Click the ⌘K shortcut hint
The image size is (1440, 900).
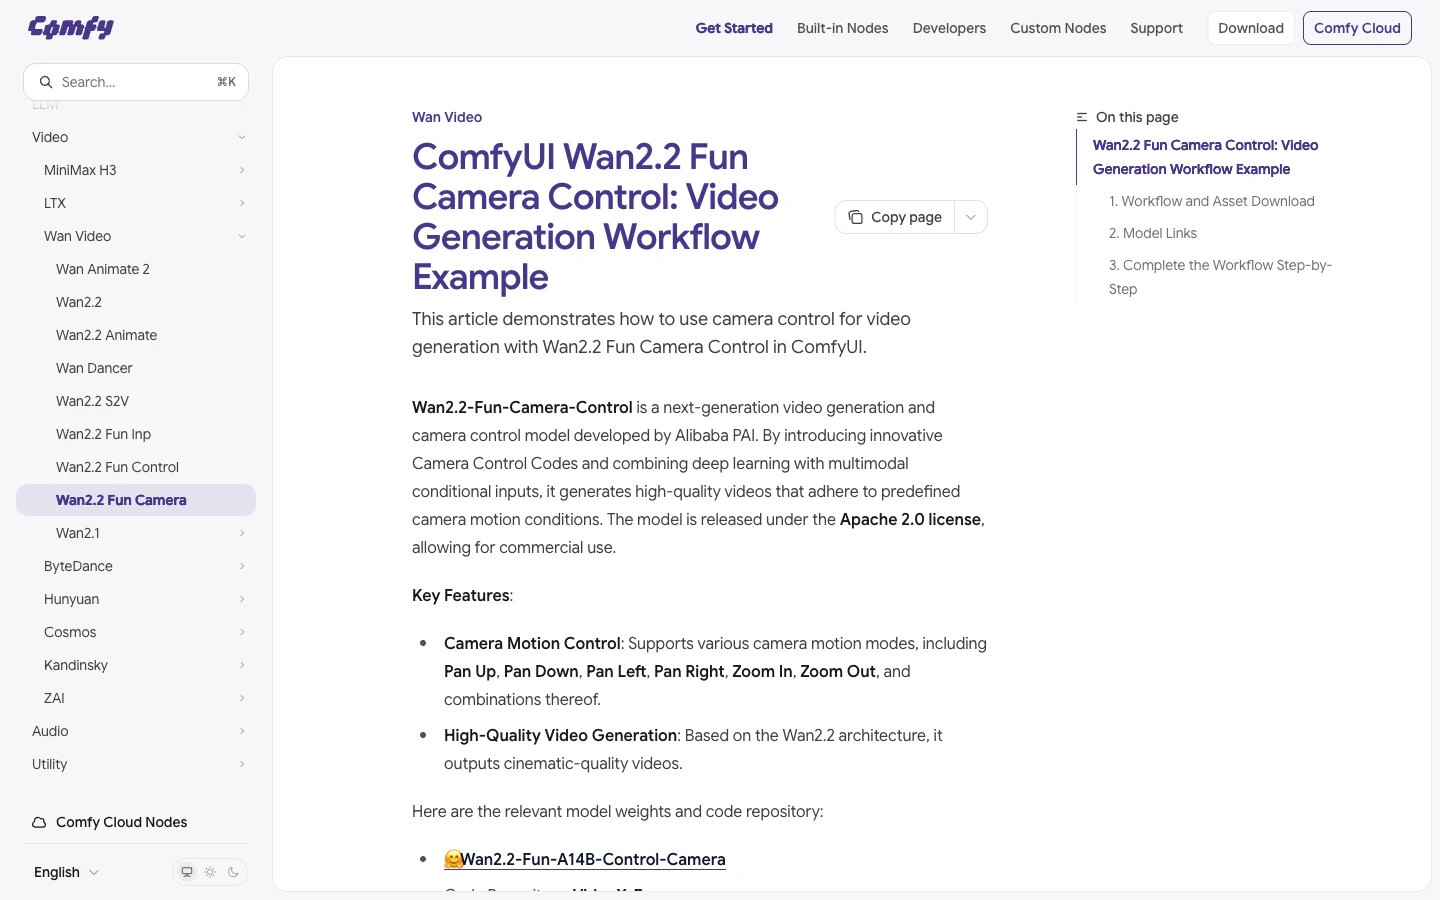(227, 82)
